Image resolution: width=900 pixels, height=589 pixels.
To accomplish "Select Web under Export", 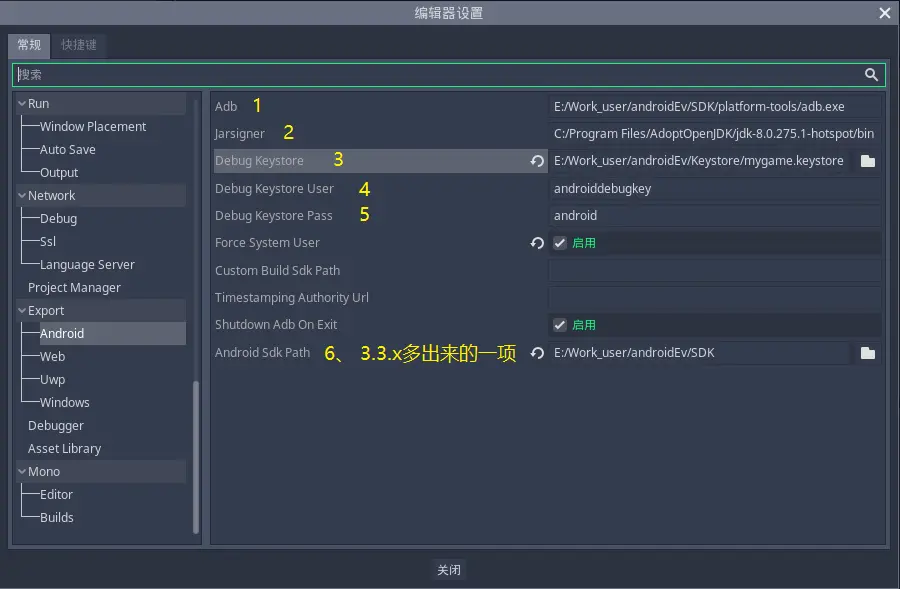I will [x=52, y=356].
